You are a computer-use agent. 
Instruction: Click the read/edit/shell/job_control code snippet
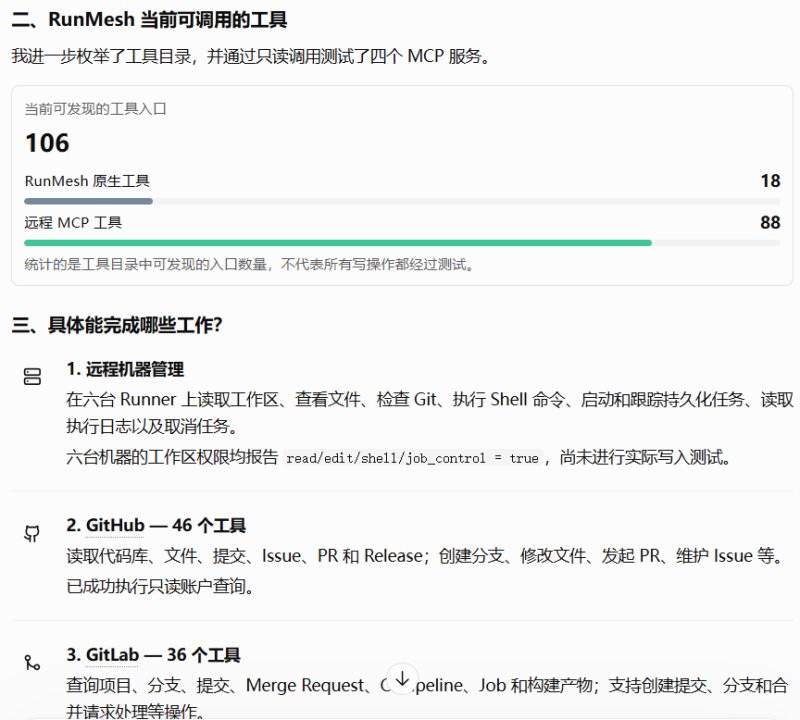click(x=412, y=458)
